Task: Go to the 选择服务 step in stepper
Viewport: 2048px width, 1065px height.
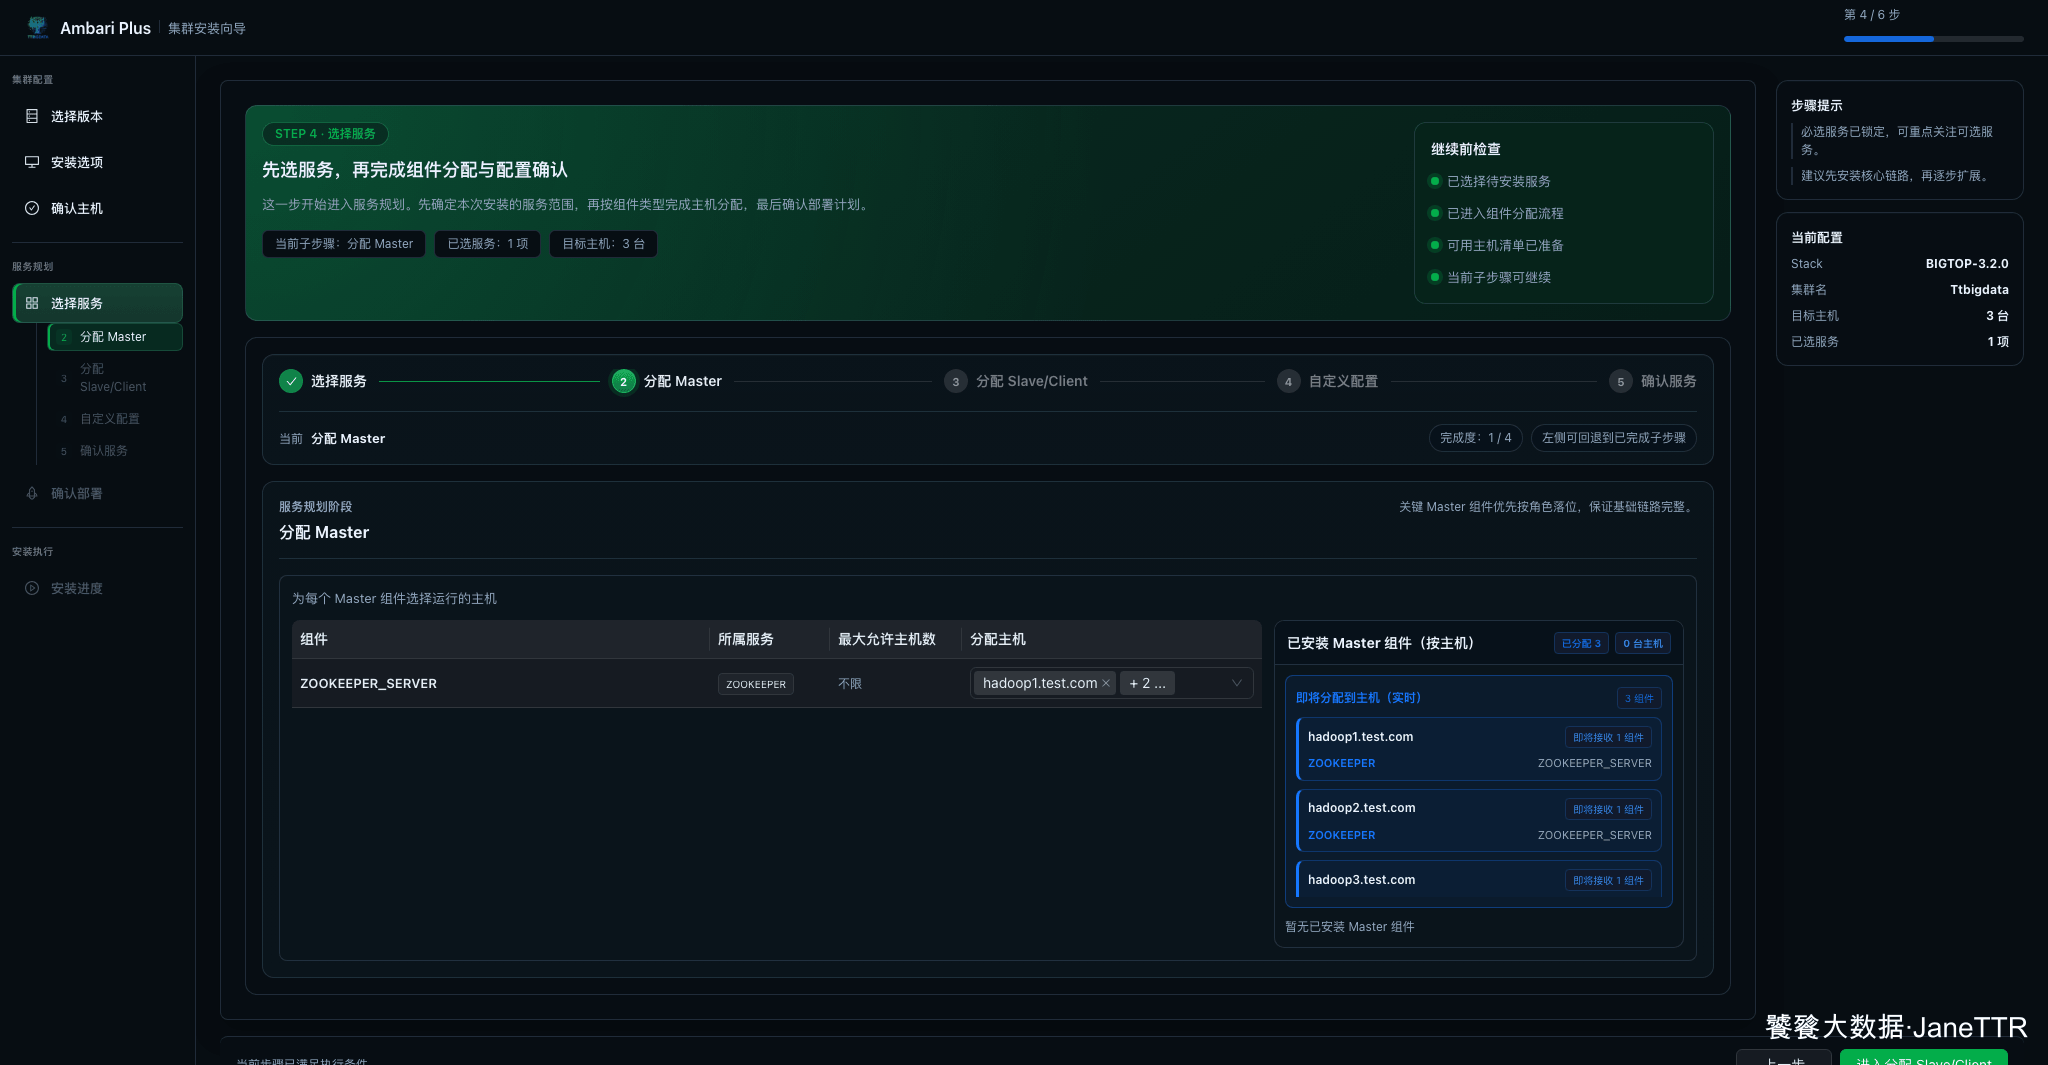Action: pyautogui.click(x=338, y=381)
